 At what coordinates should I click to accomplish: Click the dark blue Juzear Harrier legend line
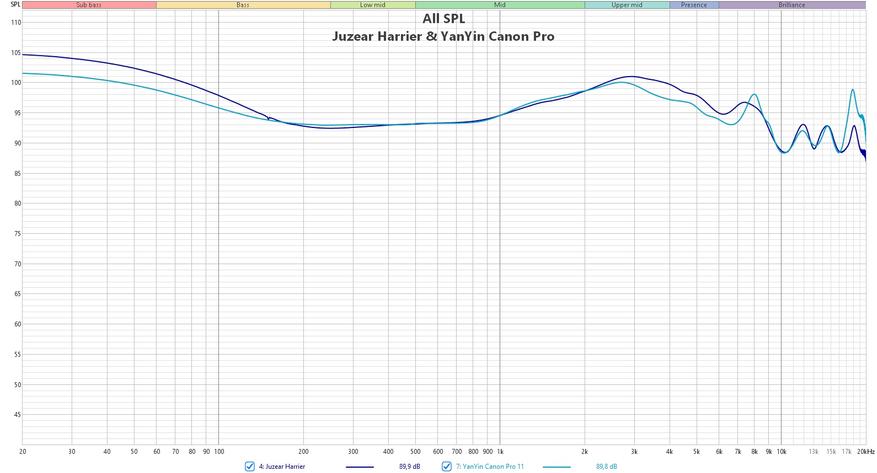[x=360, y=467]
